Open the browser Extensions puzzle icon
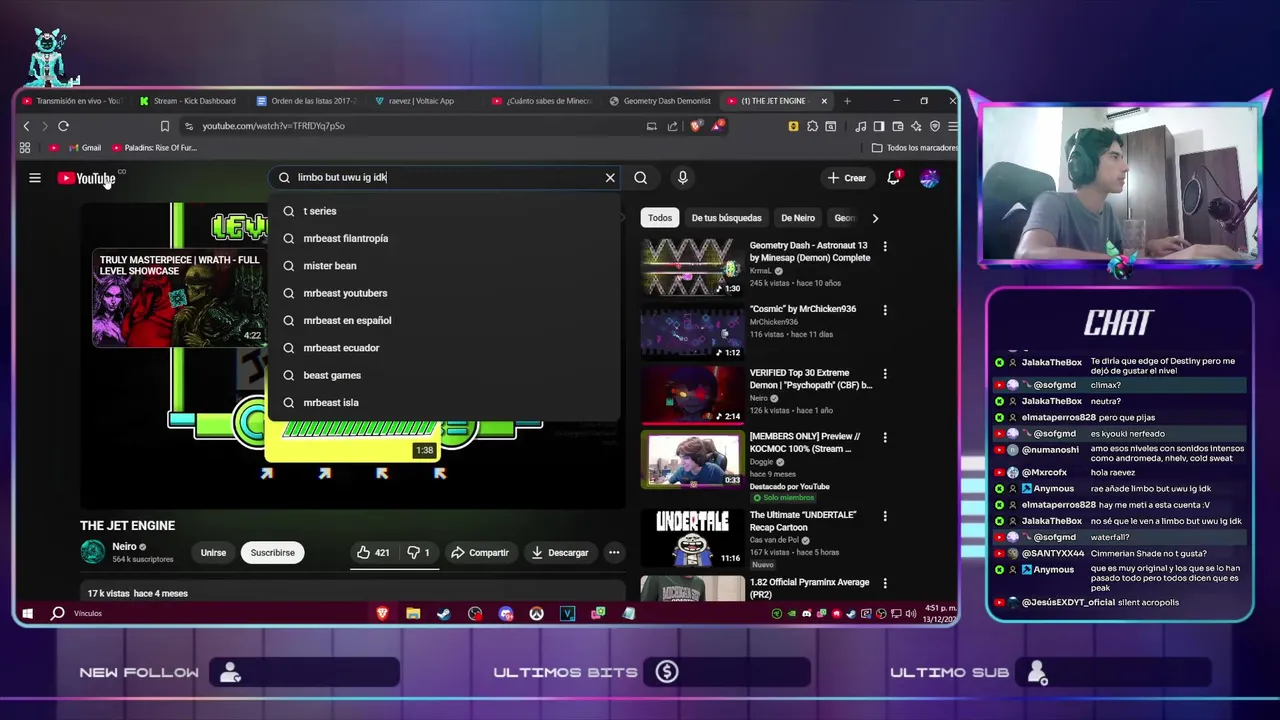The height and width of the screenshot is (720, 1280). pos(812,126)
